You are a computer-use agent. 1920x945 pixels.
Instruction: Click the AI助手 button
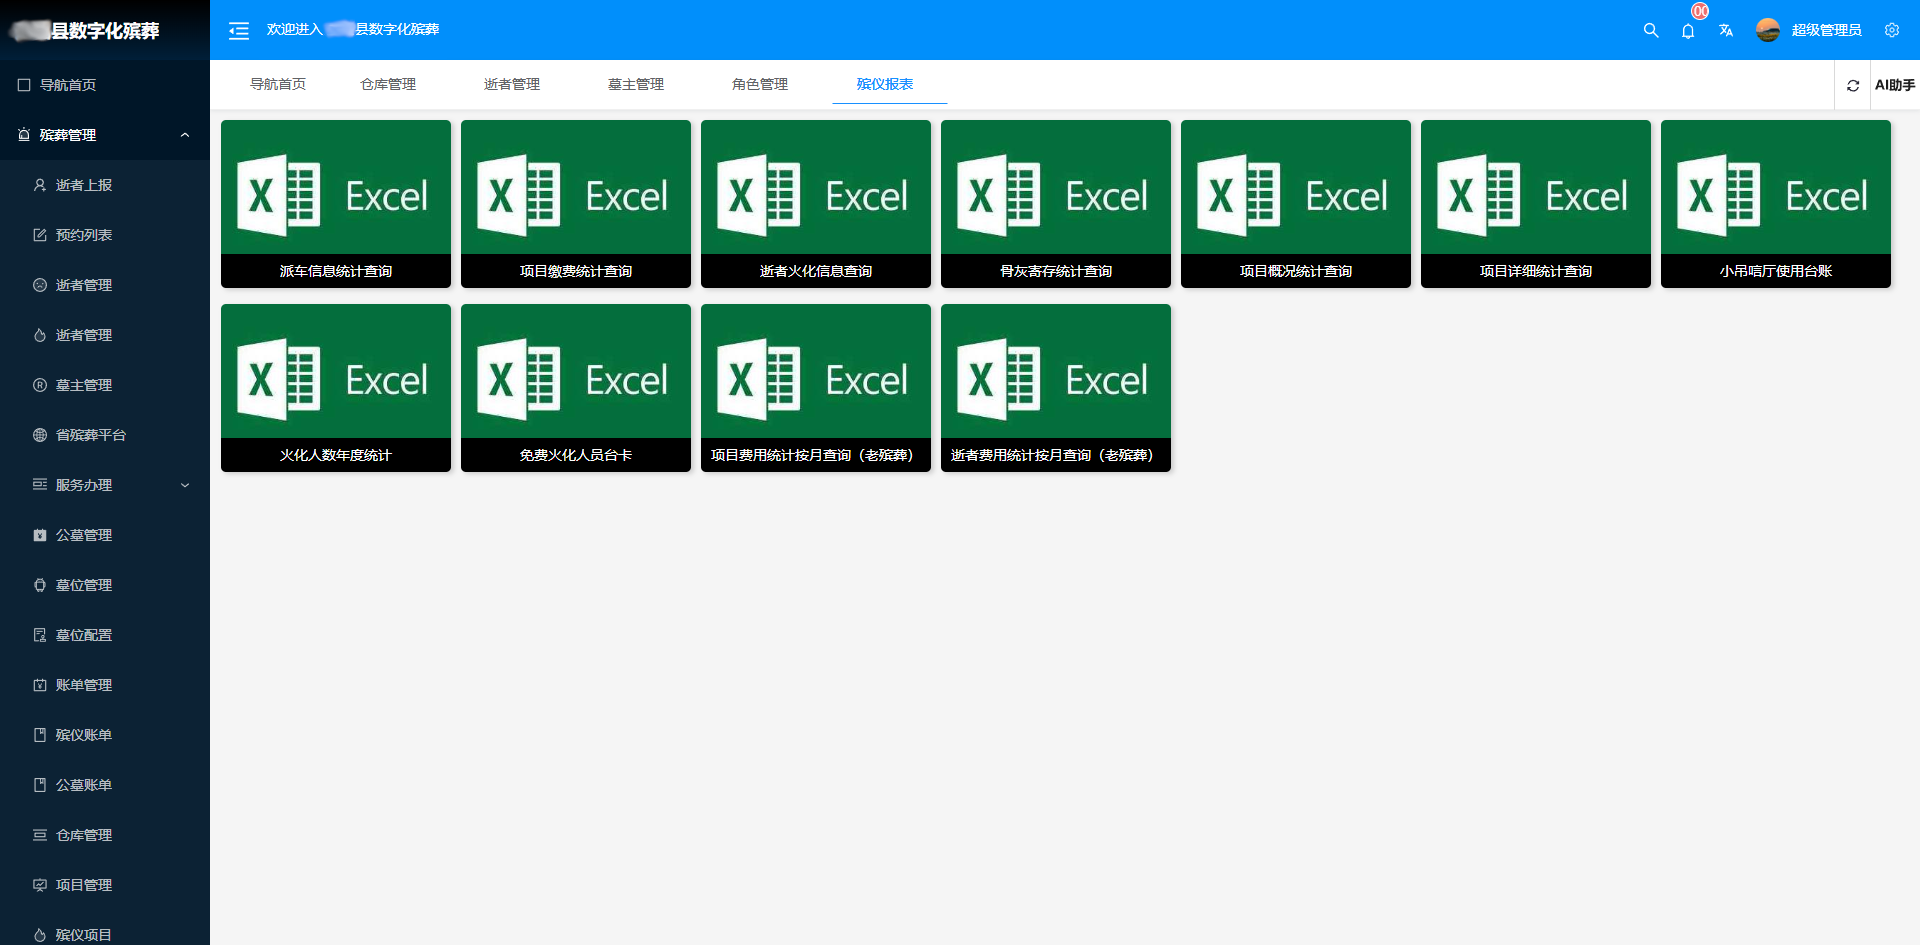click(x=1894, y=85)
